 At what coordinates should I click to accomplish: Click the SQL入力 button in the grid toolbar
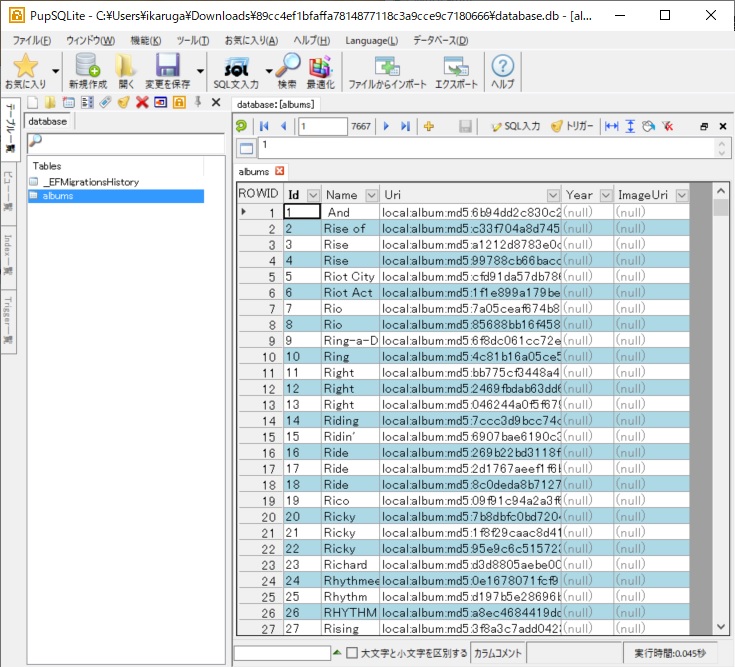click(516, 126)
